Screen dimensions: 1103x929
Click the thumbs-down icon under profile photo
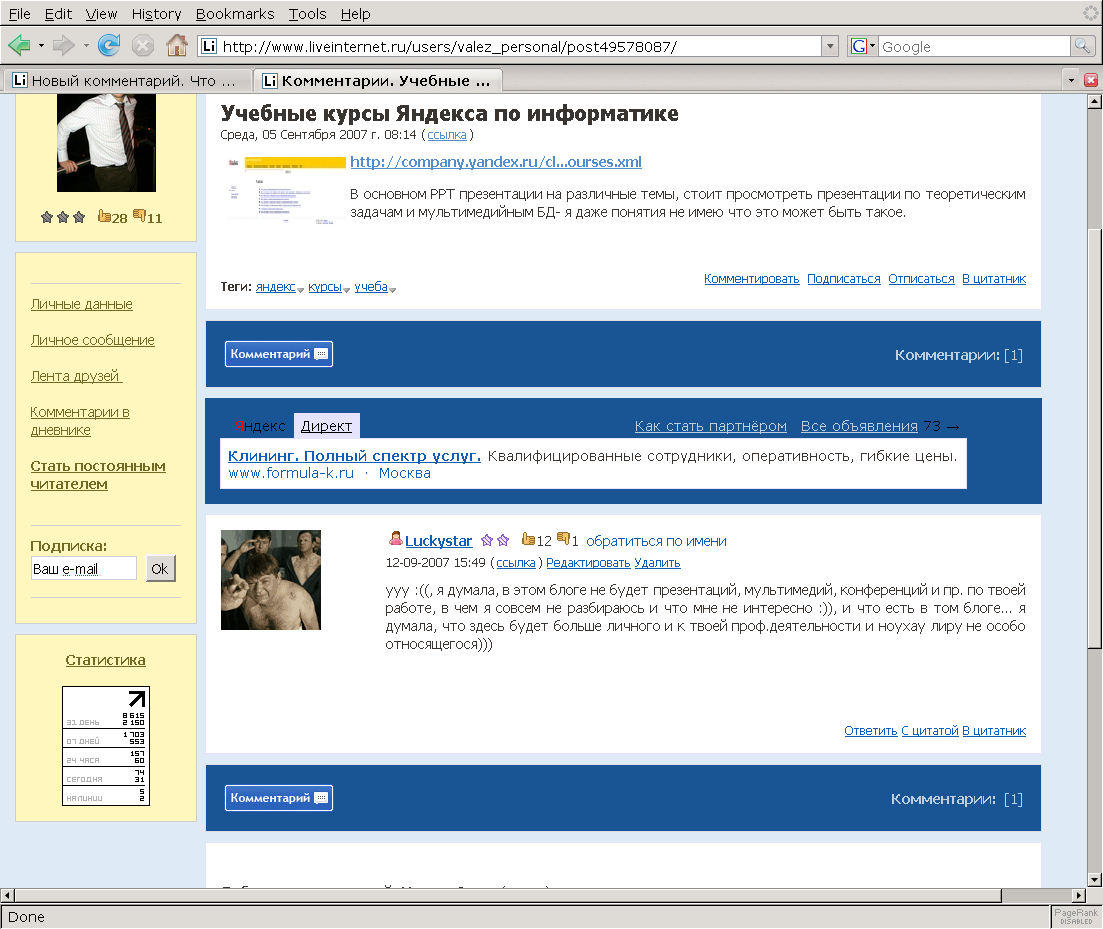coord(139,217)
